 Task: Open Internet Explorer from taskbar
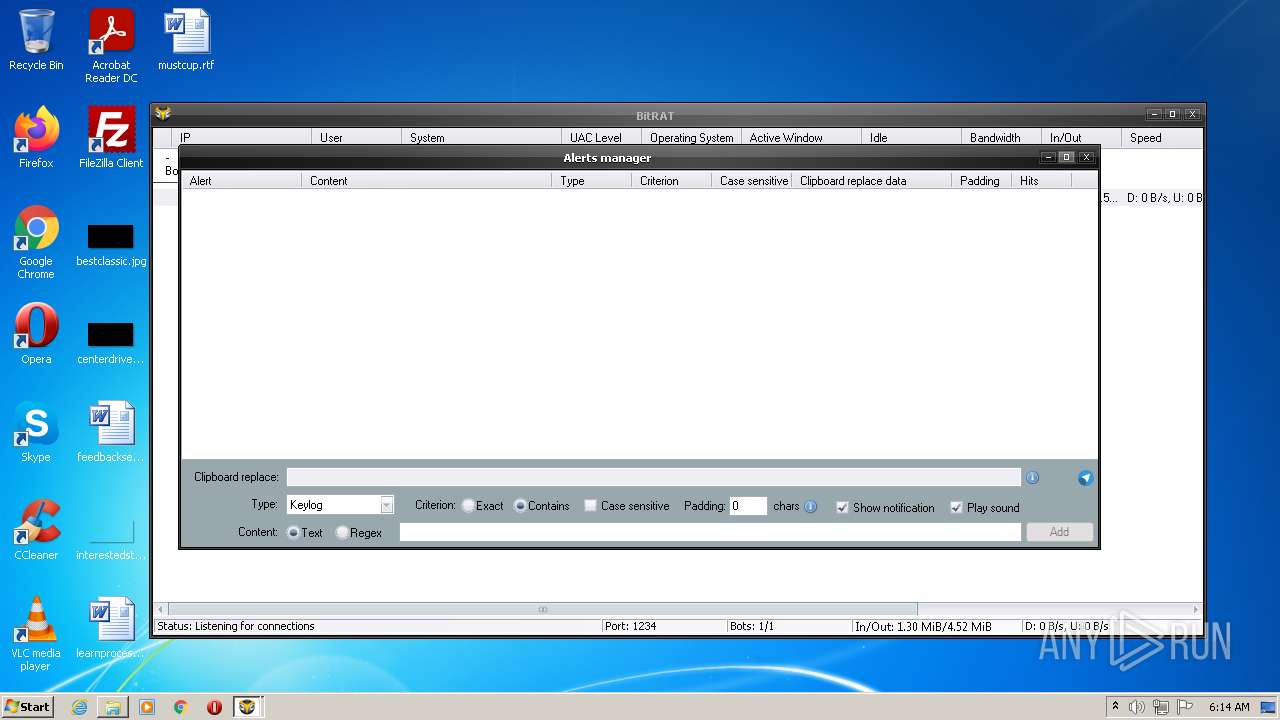point(79,707)
